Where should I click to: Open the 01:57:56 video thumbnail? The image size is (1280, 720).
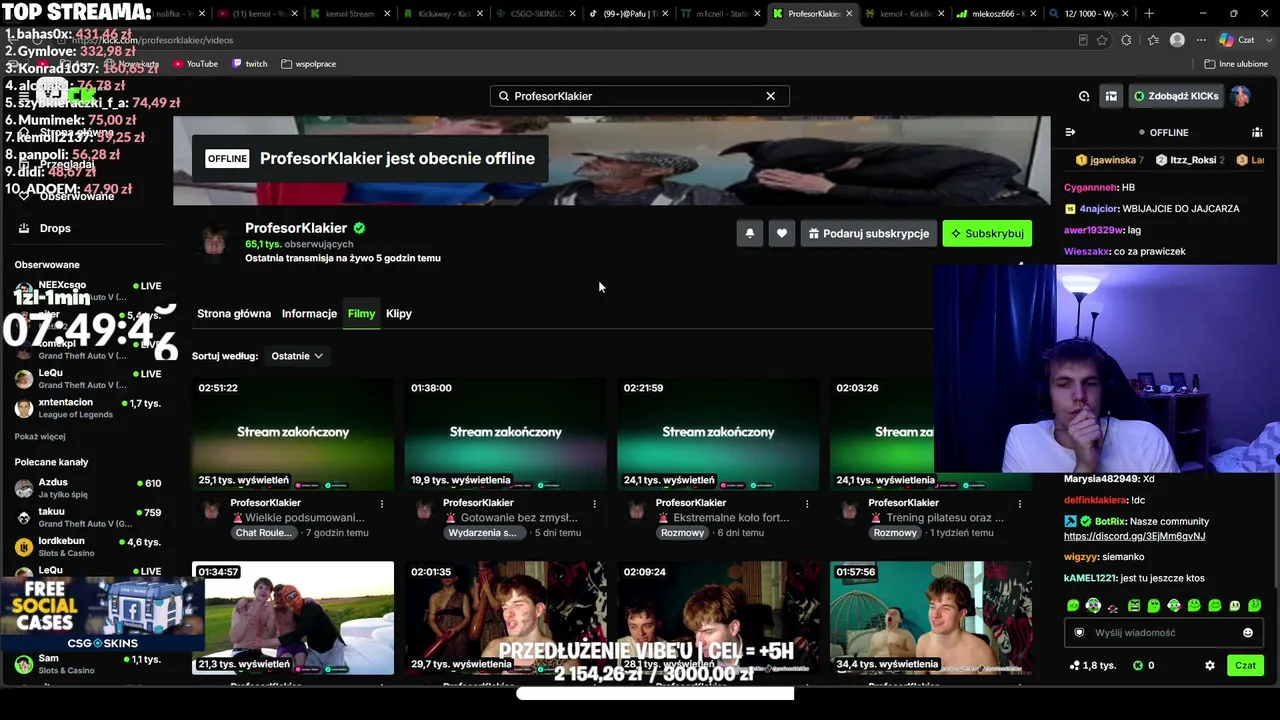click(931, 618)
